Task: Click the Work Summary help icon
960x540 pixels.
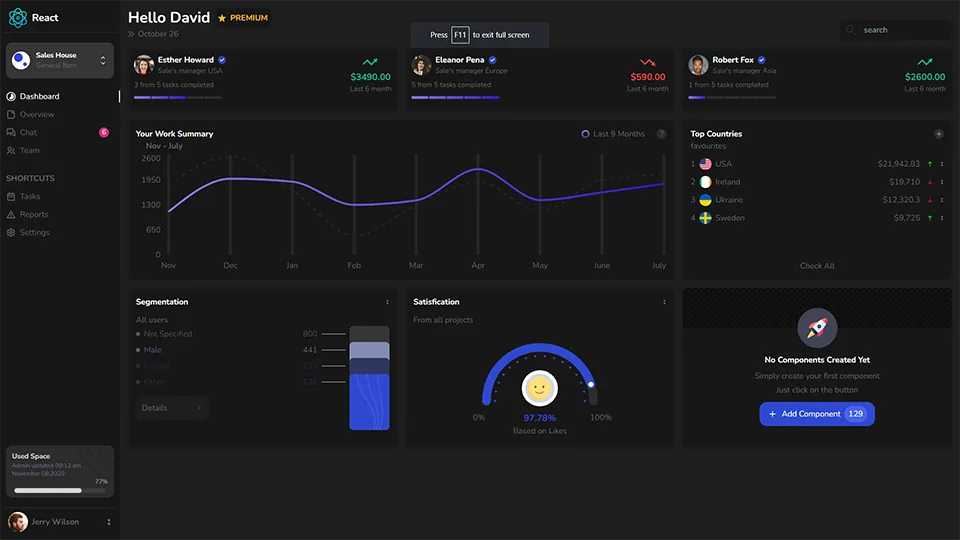Action: tap(661, 134)
